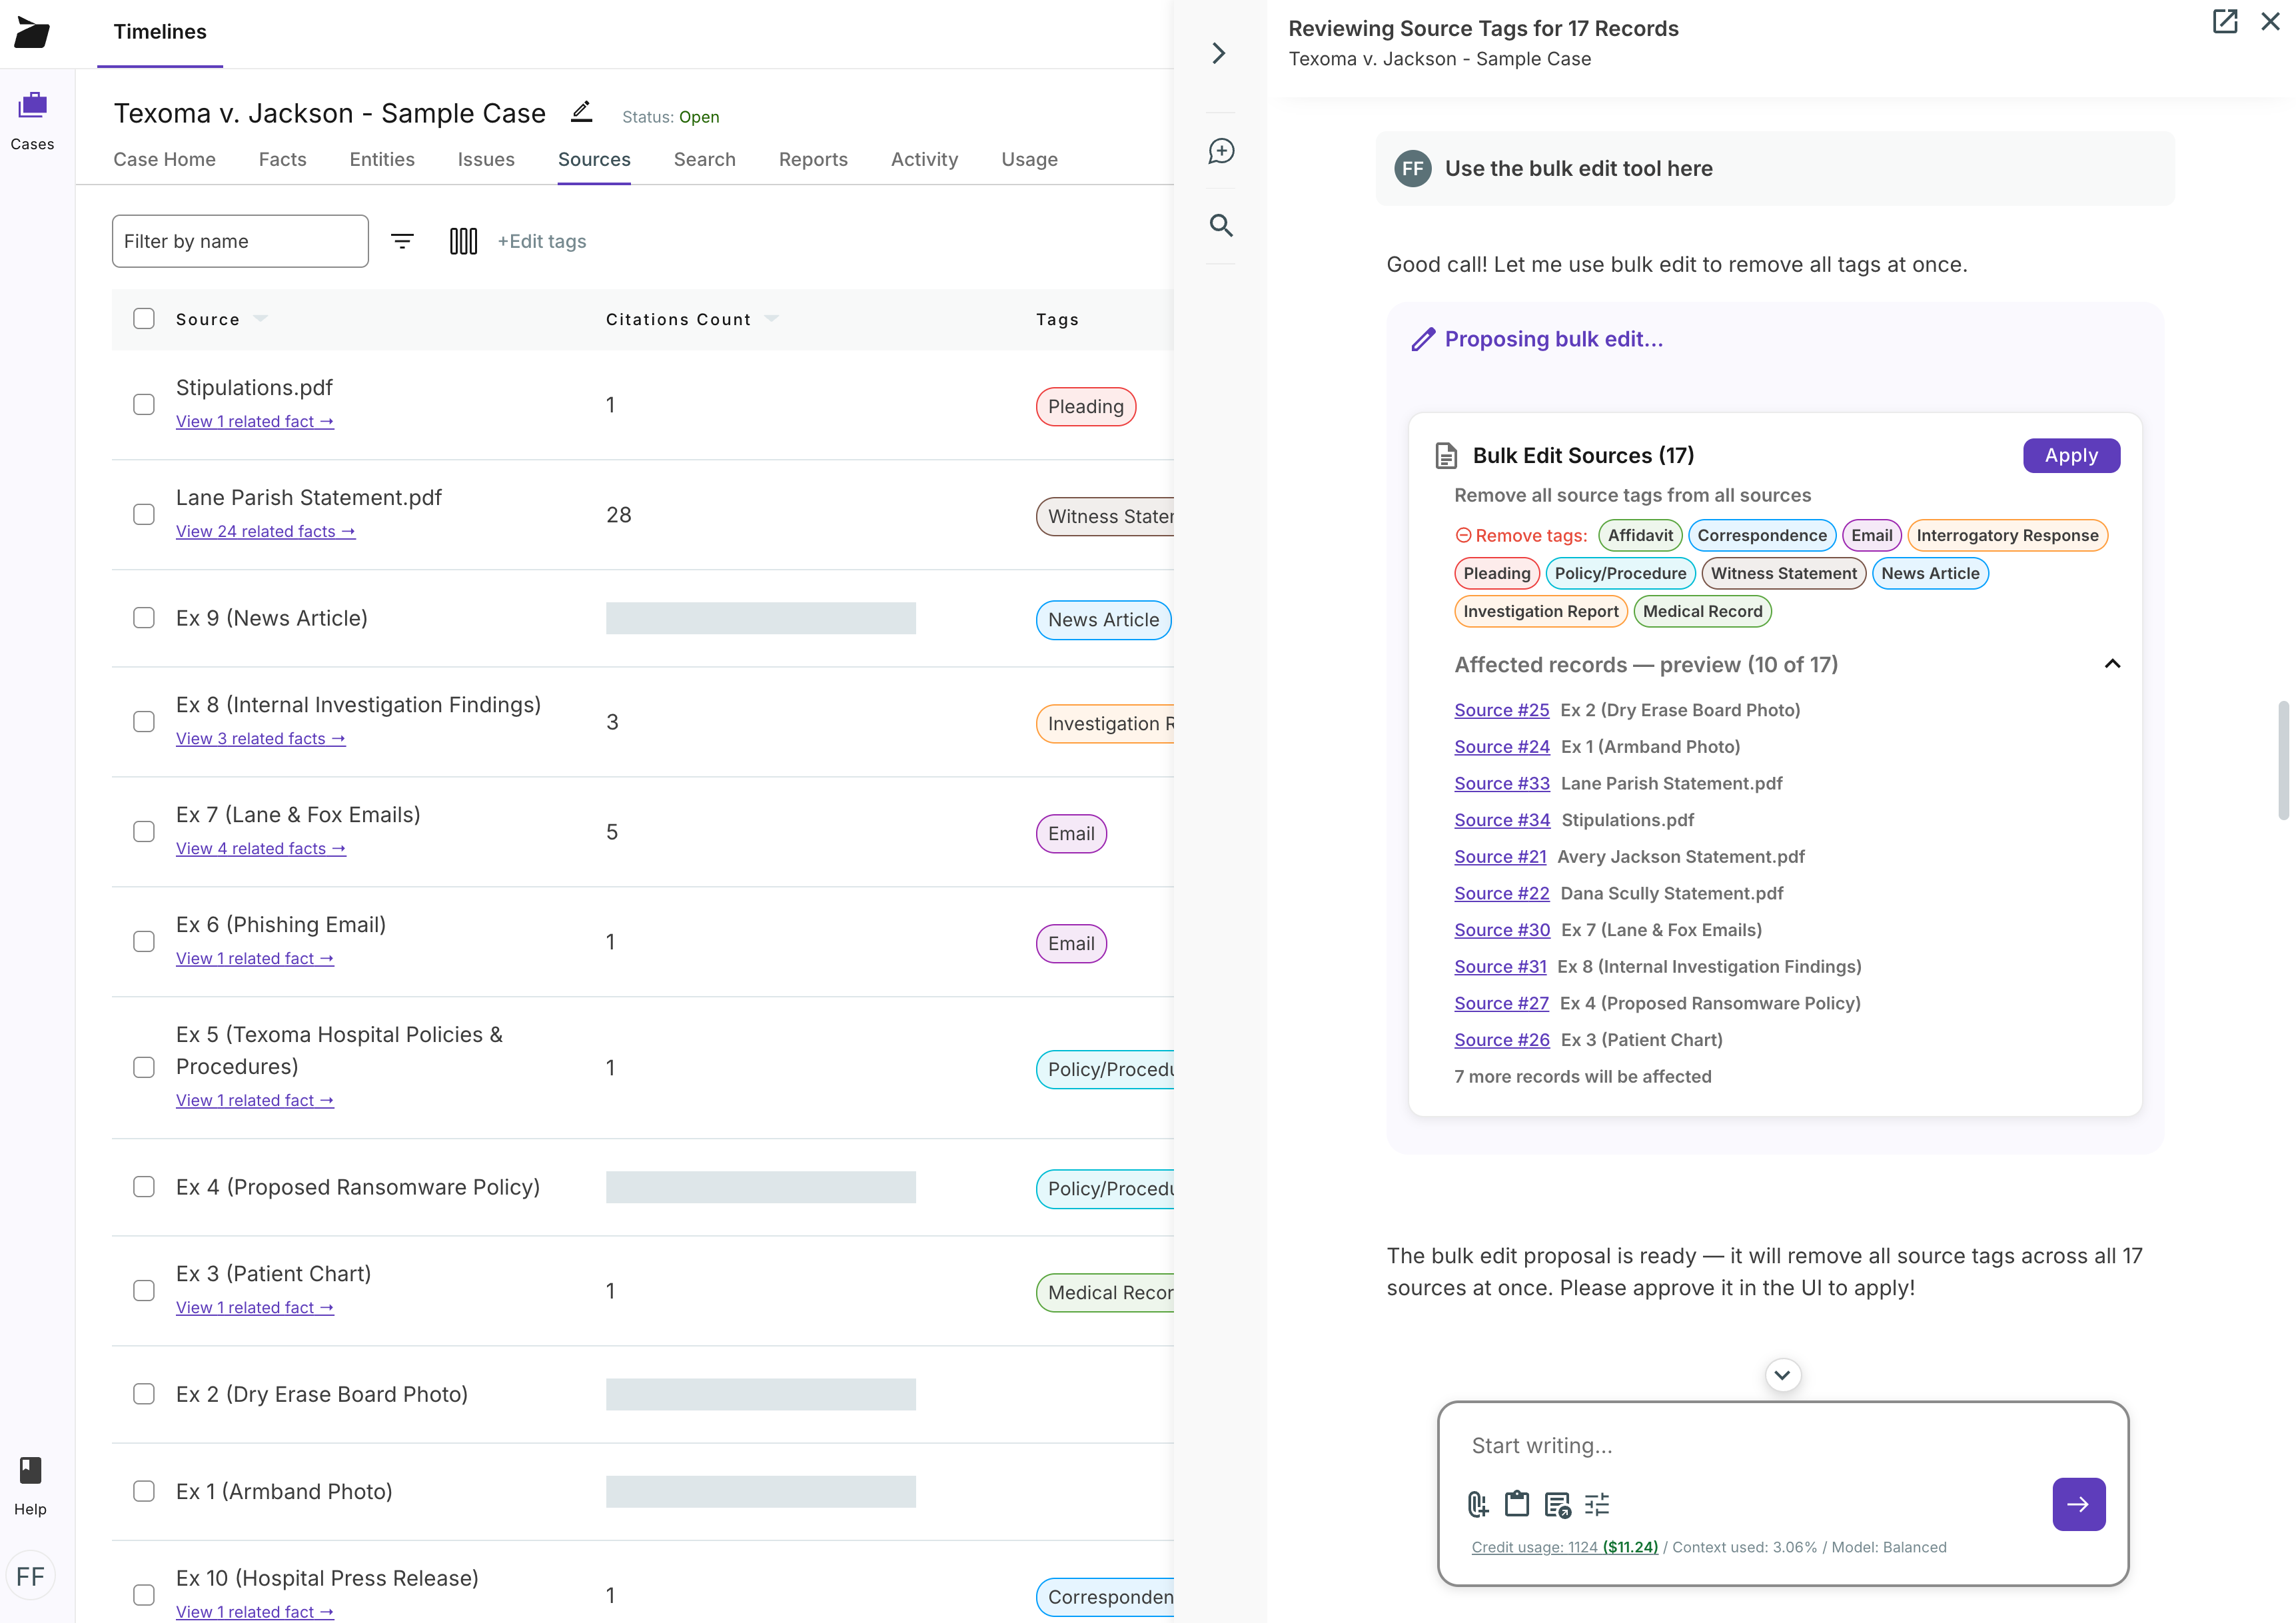Start a new chat with the speech-bubble plus icon
Viewport: 2296px width, 1623px height.
(1221, 151)
